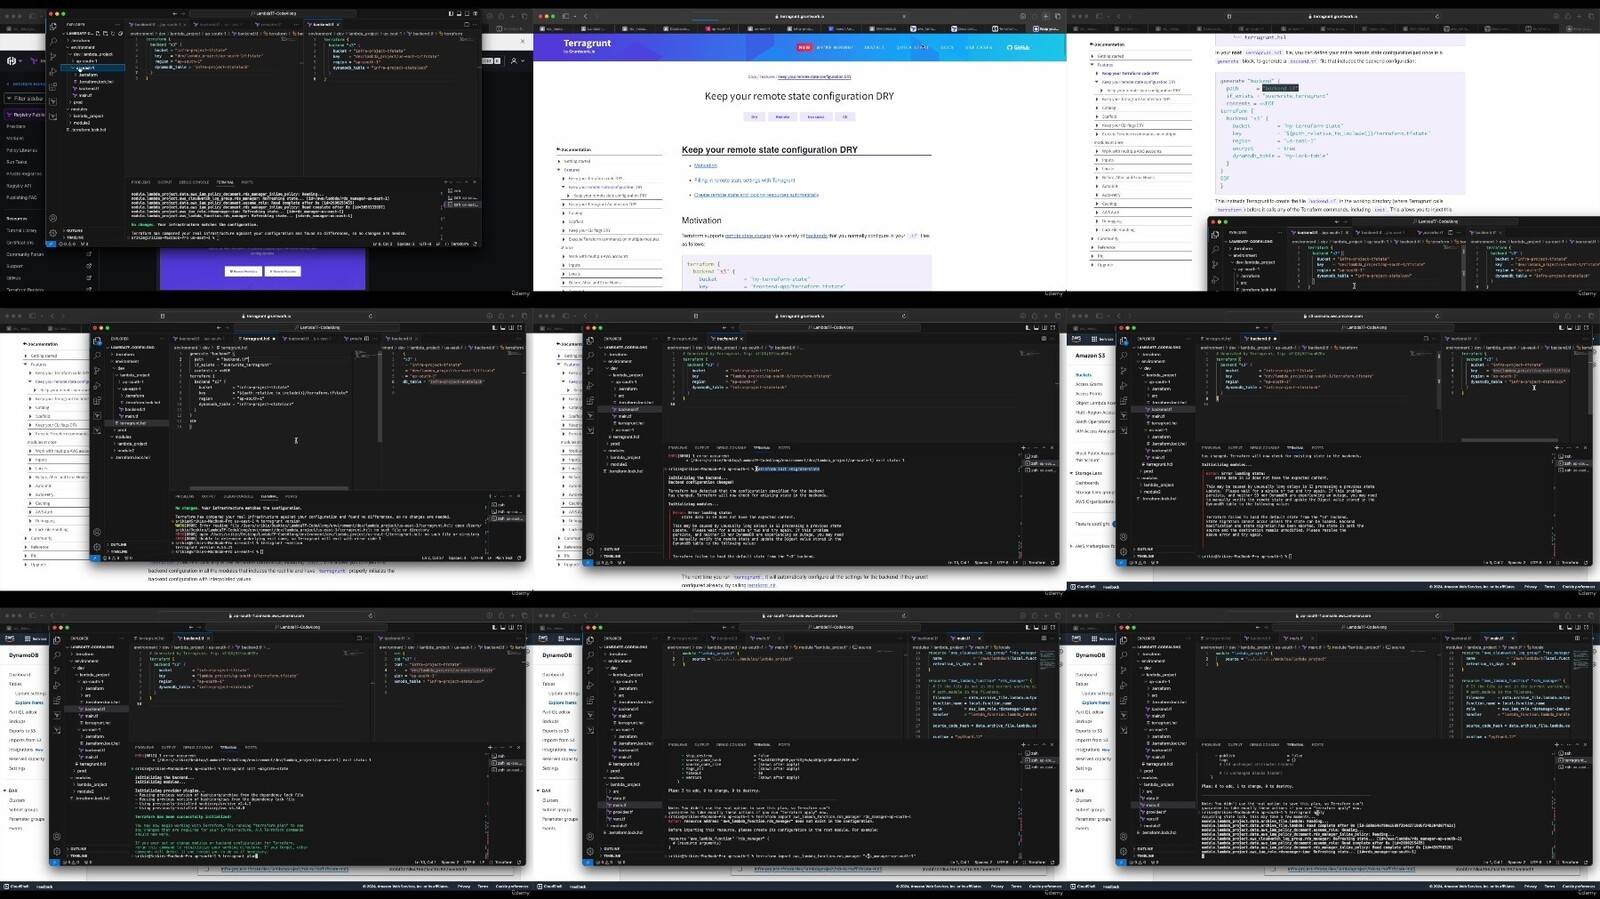Open Customize Layout in VS Code over Terraform Registry

(x=474, y=14)
